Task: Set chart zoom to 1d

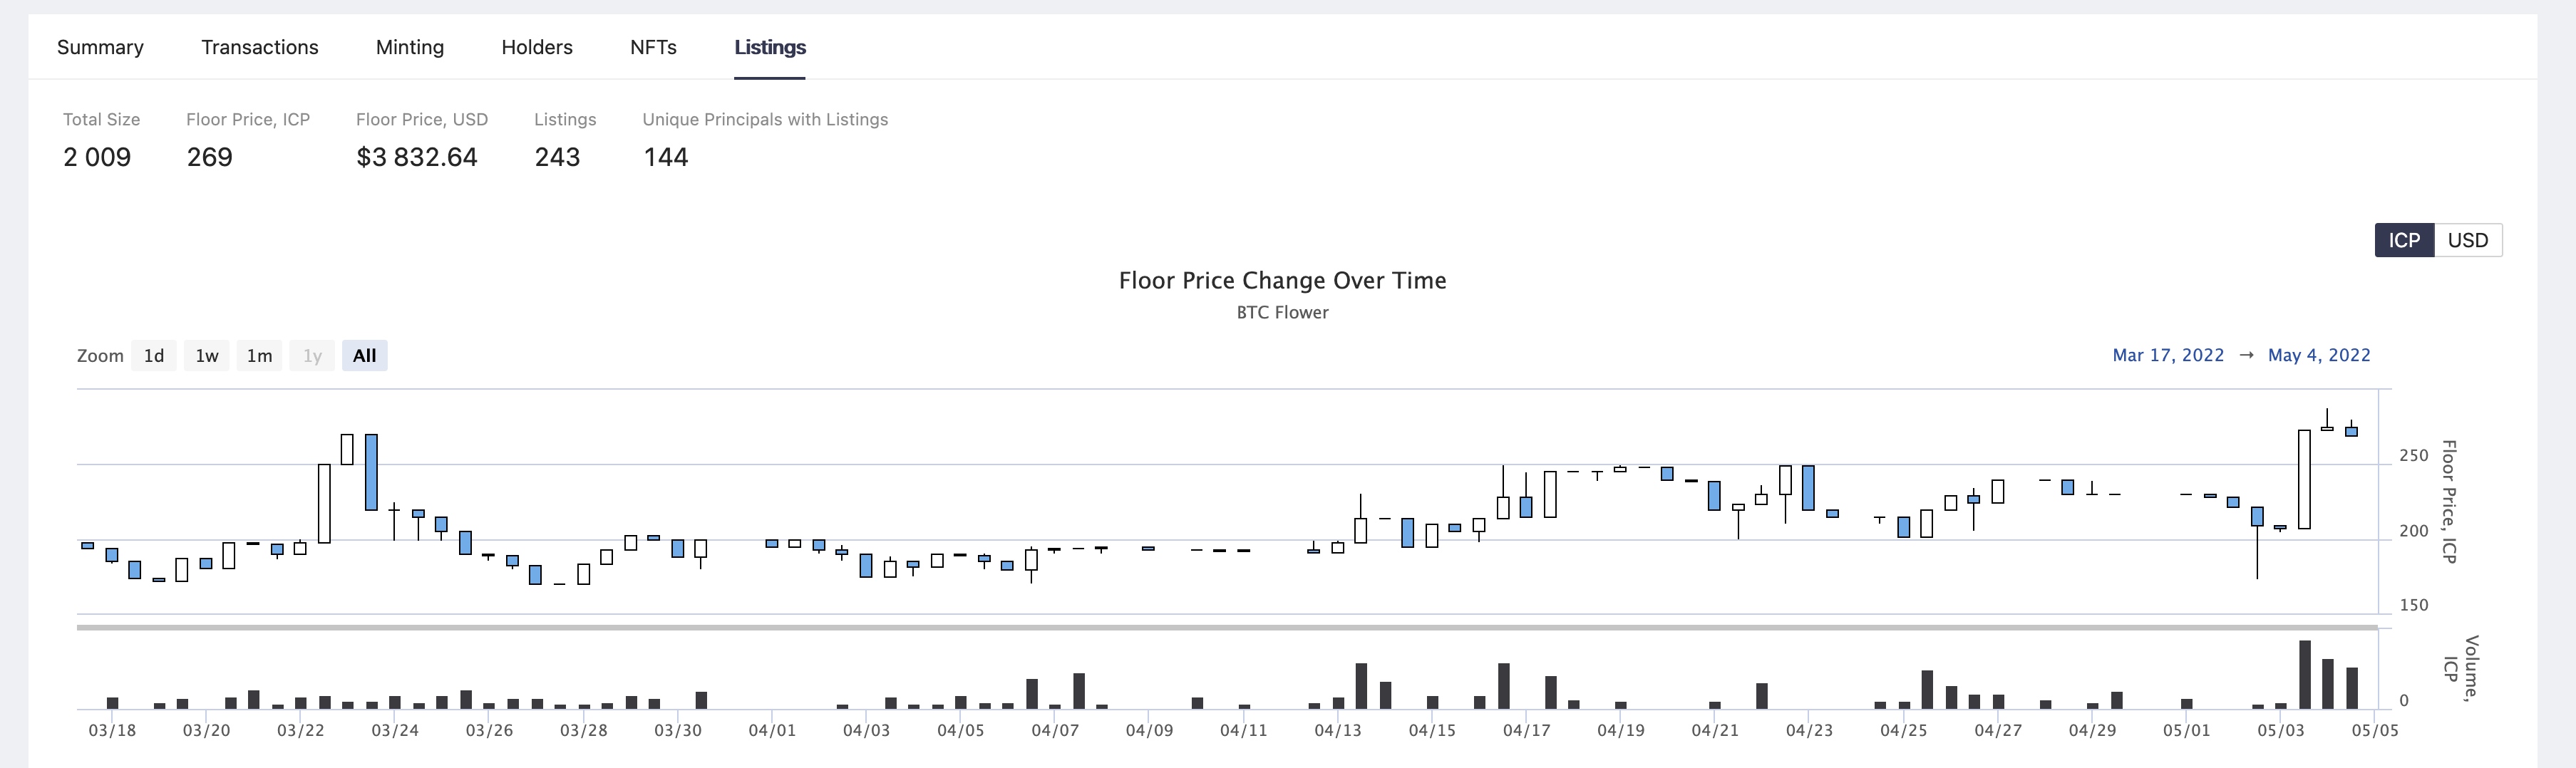Action: (x=154, y=356)
